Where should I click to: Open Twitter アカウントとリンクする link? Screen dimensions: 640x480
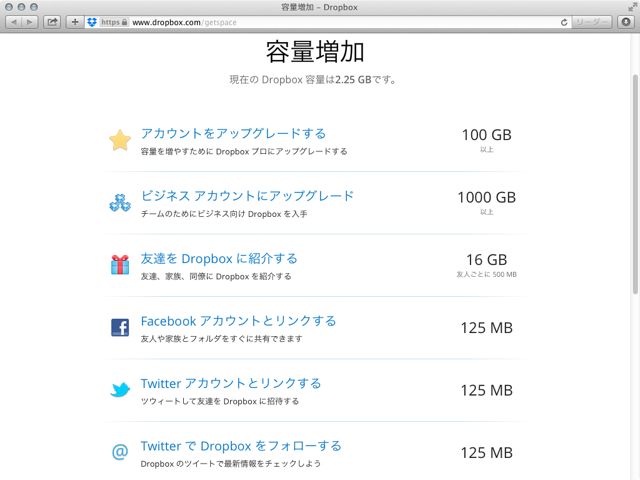tap(231, 384)
